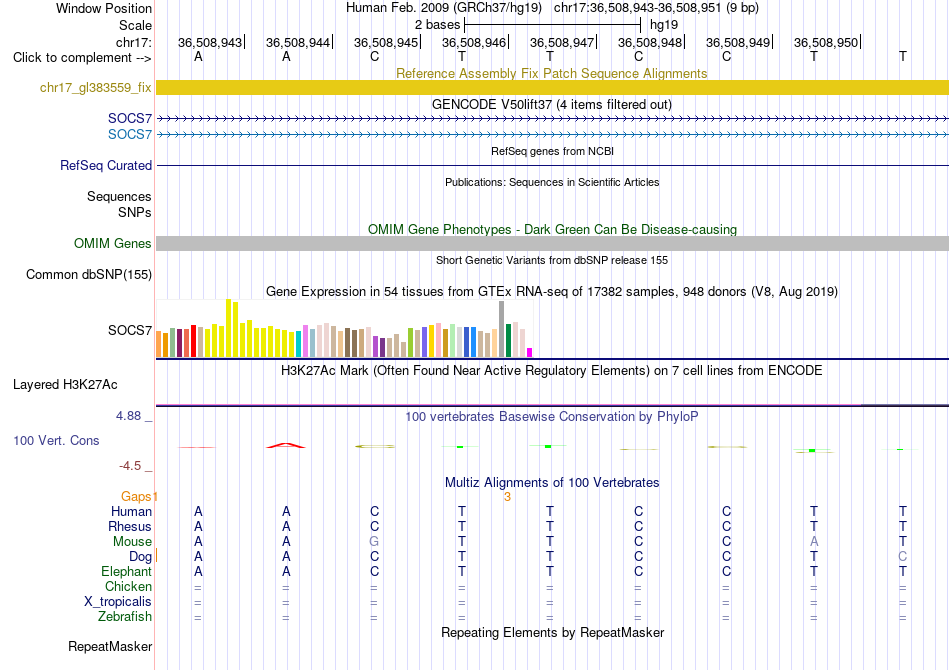Viewport: 950px width, 670px height.
Task: Click the 'GENCODE V50lift37 (4 items filtered out)' title
Action: pyautogui.click(x=552, y=104)
